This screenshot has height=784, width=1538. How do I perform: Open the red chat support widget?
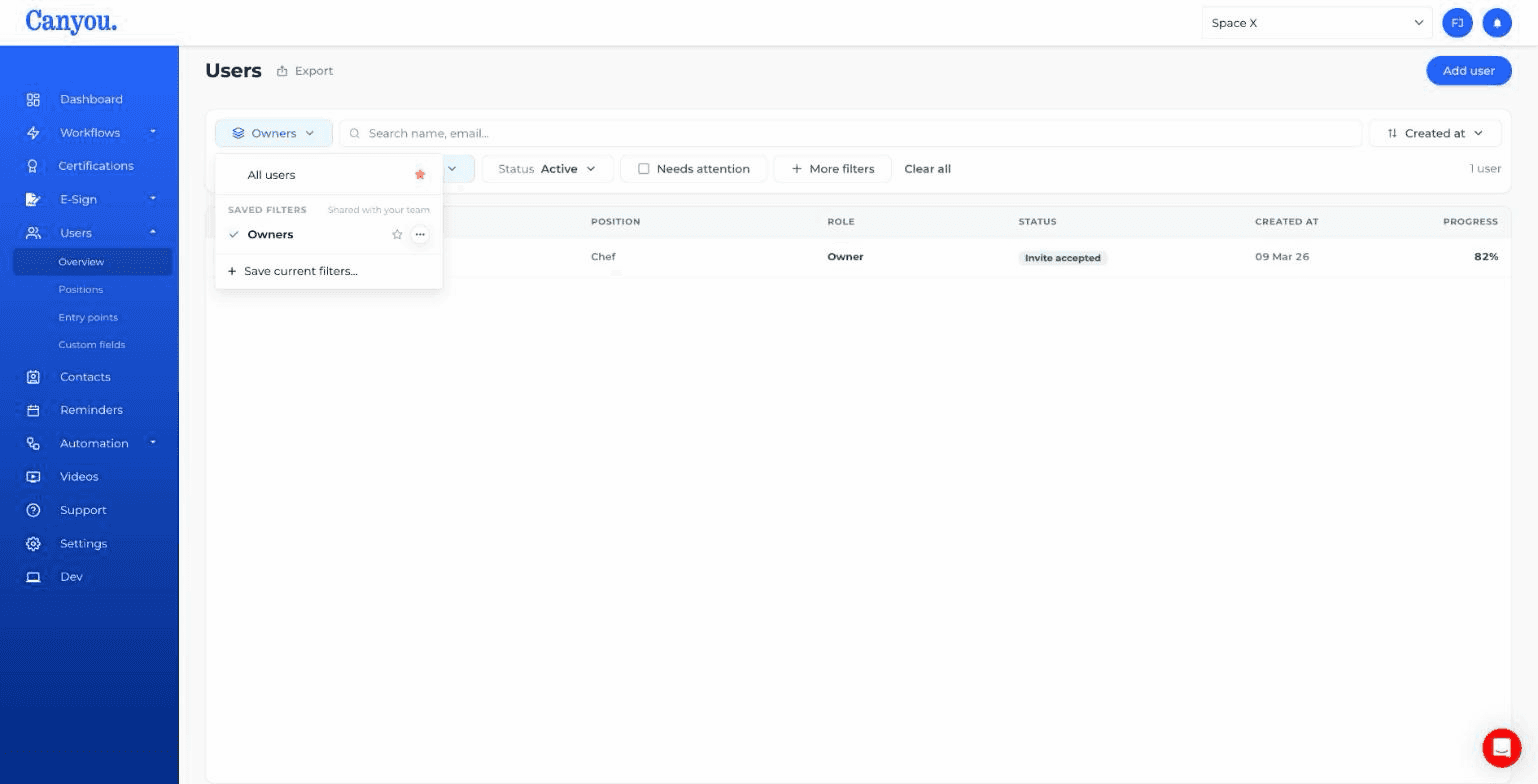1501,747
